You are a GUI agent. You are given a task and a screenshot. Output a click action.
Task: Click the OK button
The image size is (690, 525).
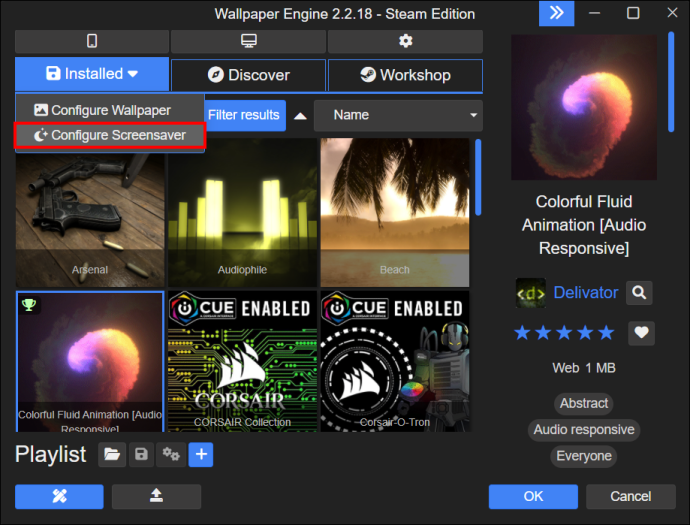pyautogui.click(x=533, y=496)
